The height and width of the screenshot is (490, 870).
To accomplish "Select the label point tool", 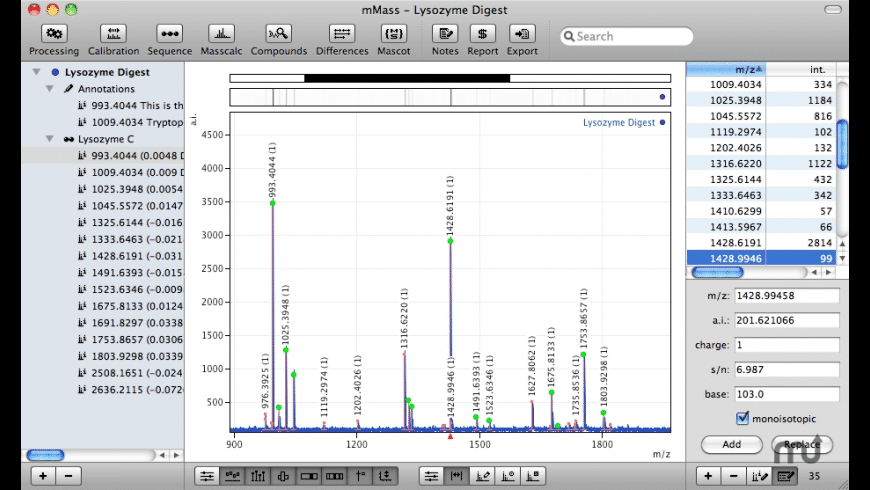I will (508, 476).
